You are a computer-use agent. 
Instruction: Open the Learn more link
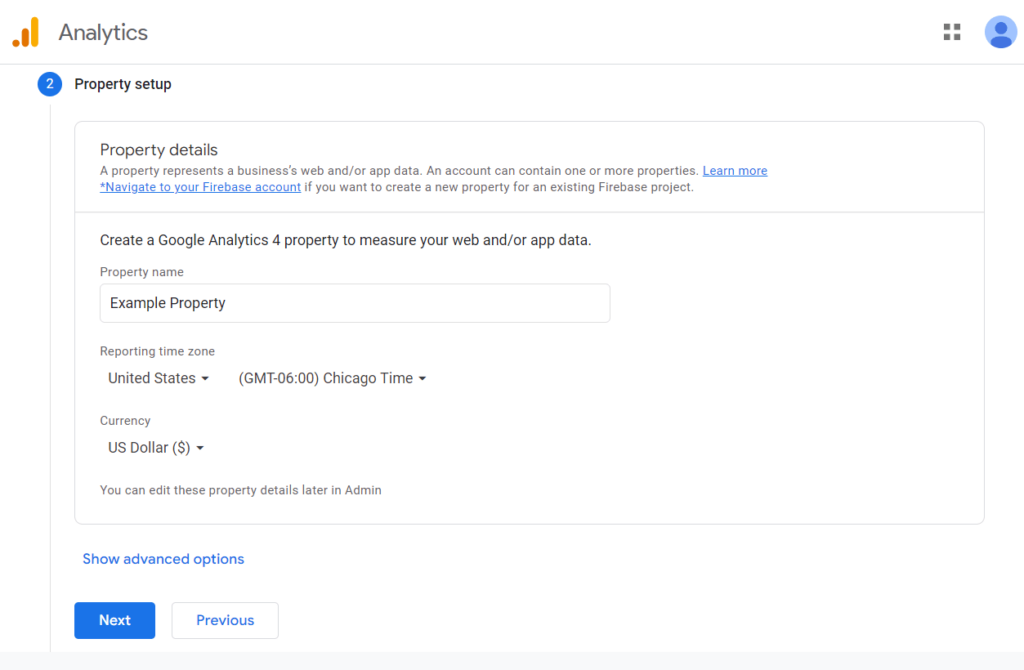734,170
